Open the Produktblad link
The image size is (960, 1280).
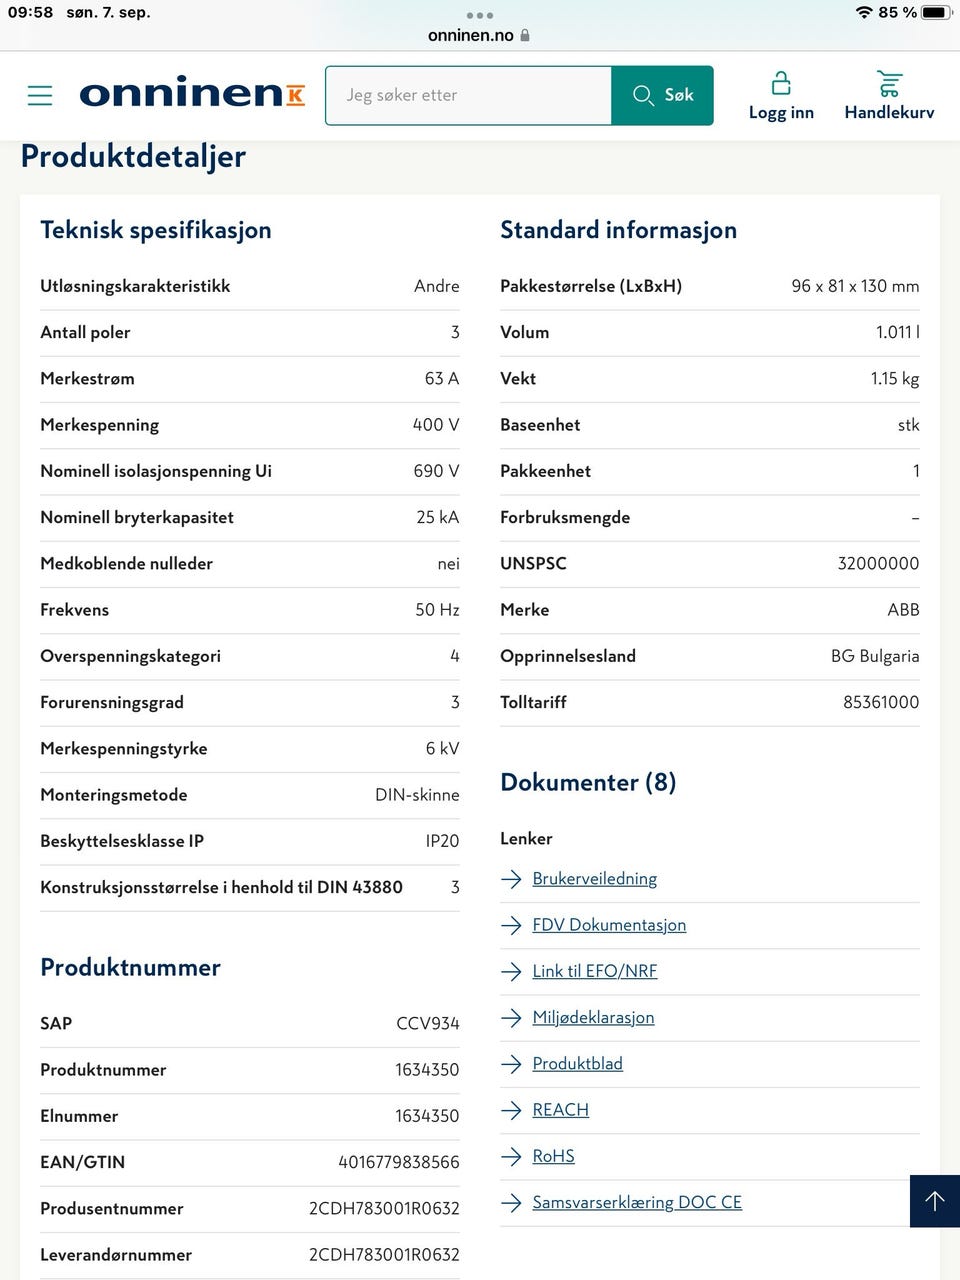(577, 1064)
